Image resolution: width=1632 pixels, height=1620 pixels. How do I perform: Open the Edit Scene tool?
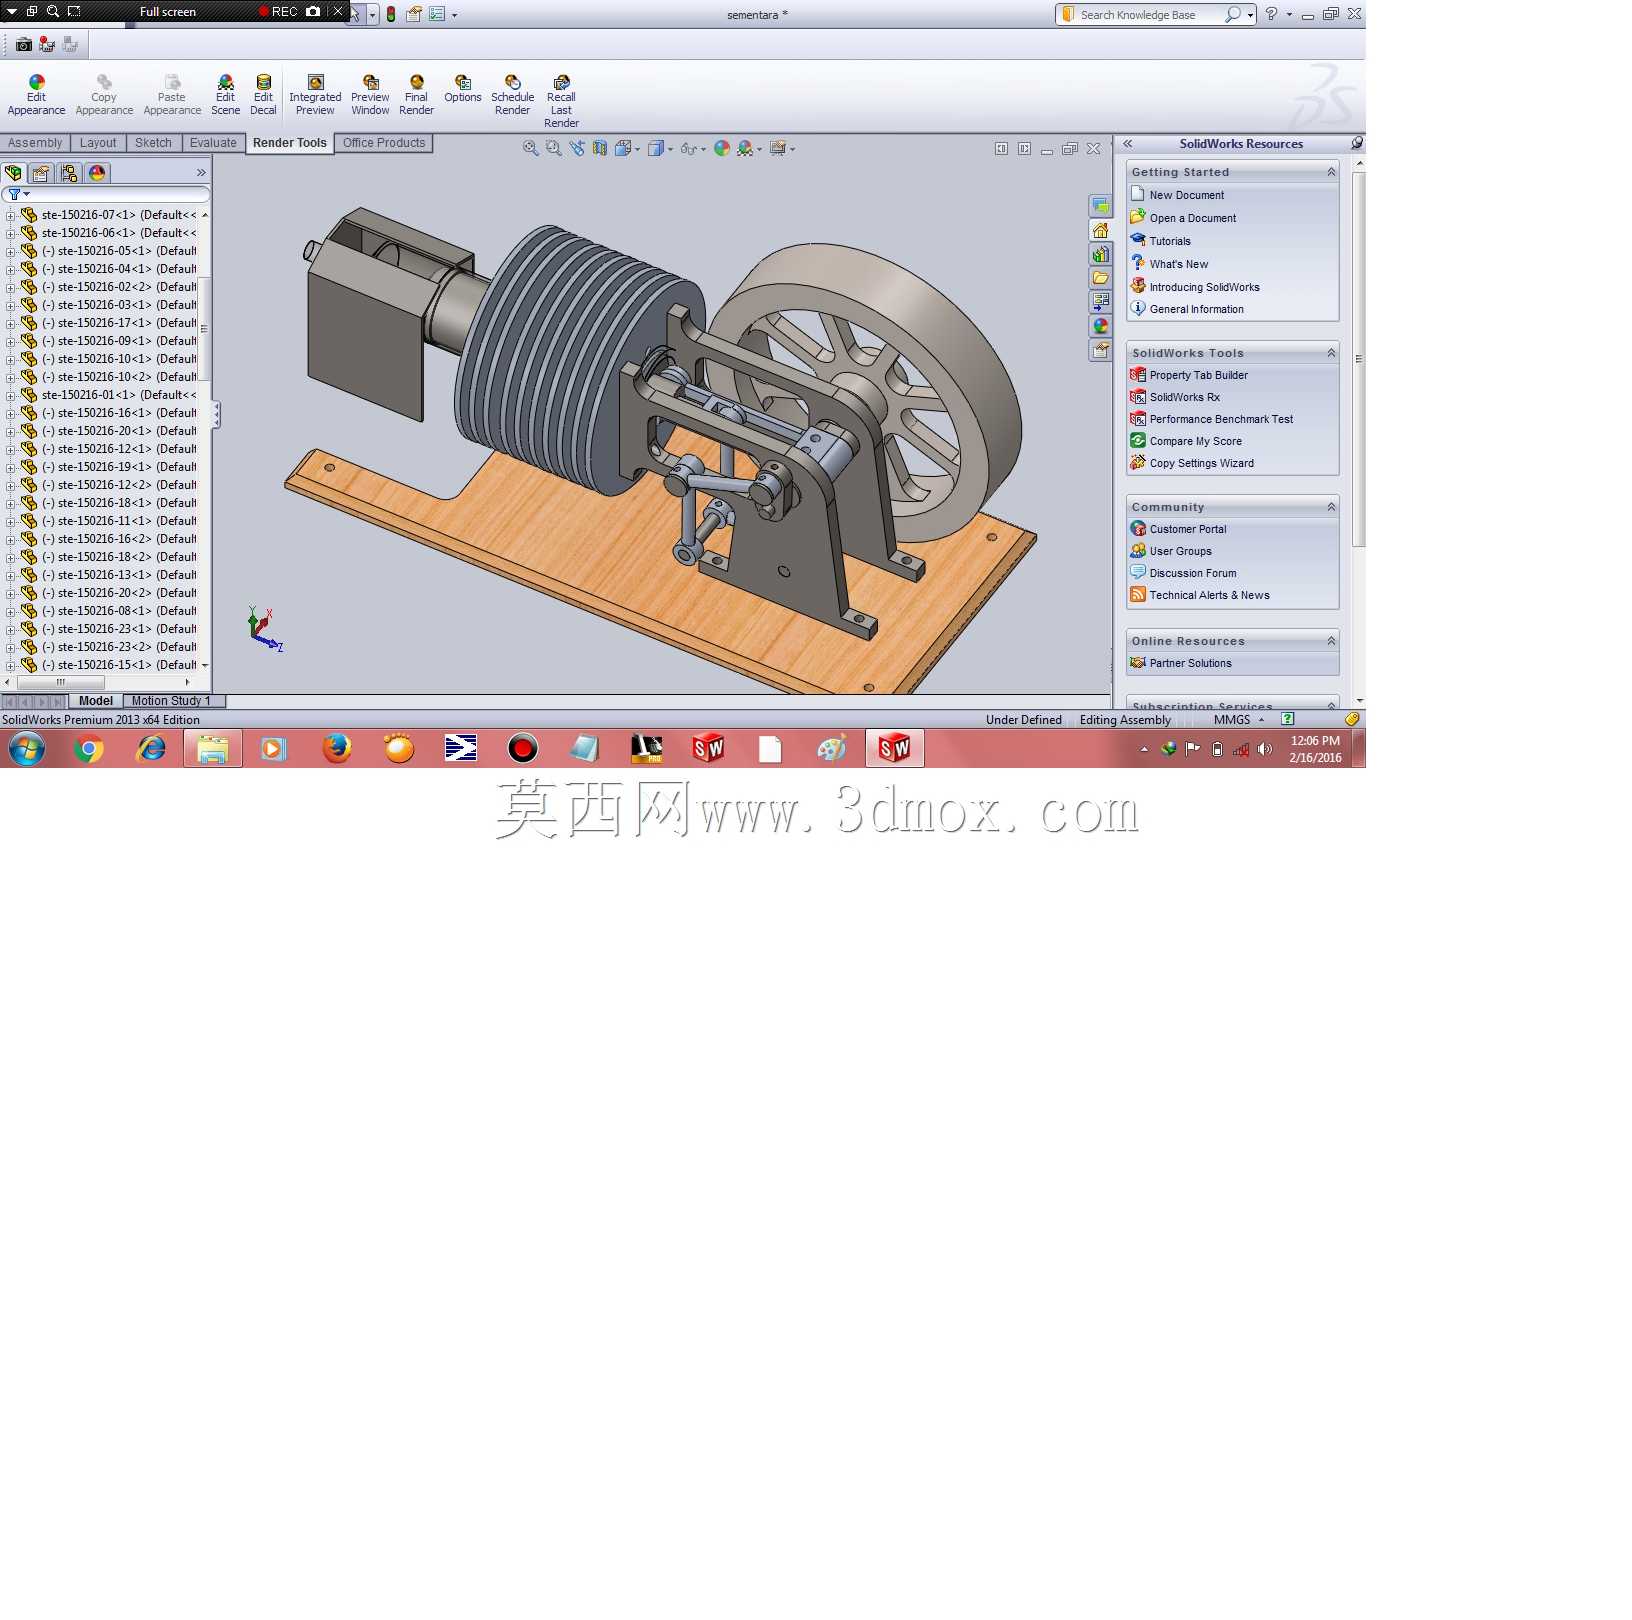click(225, 95)
